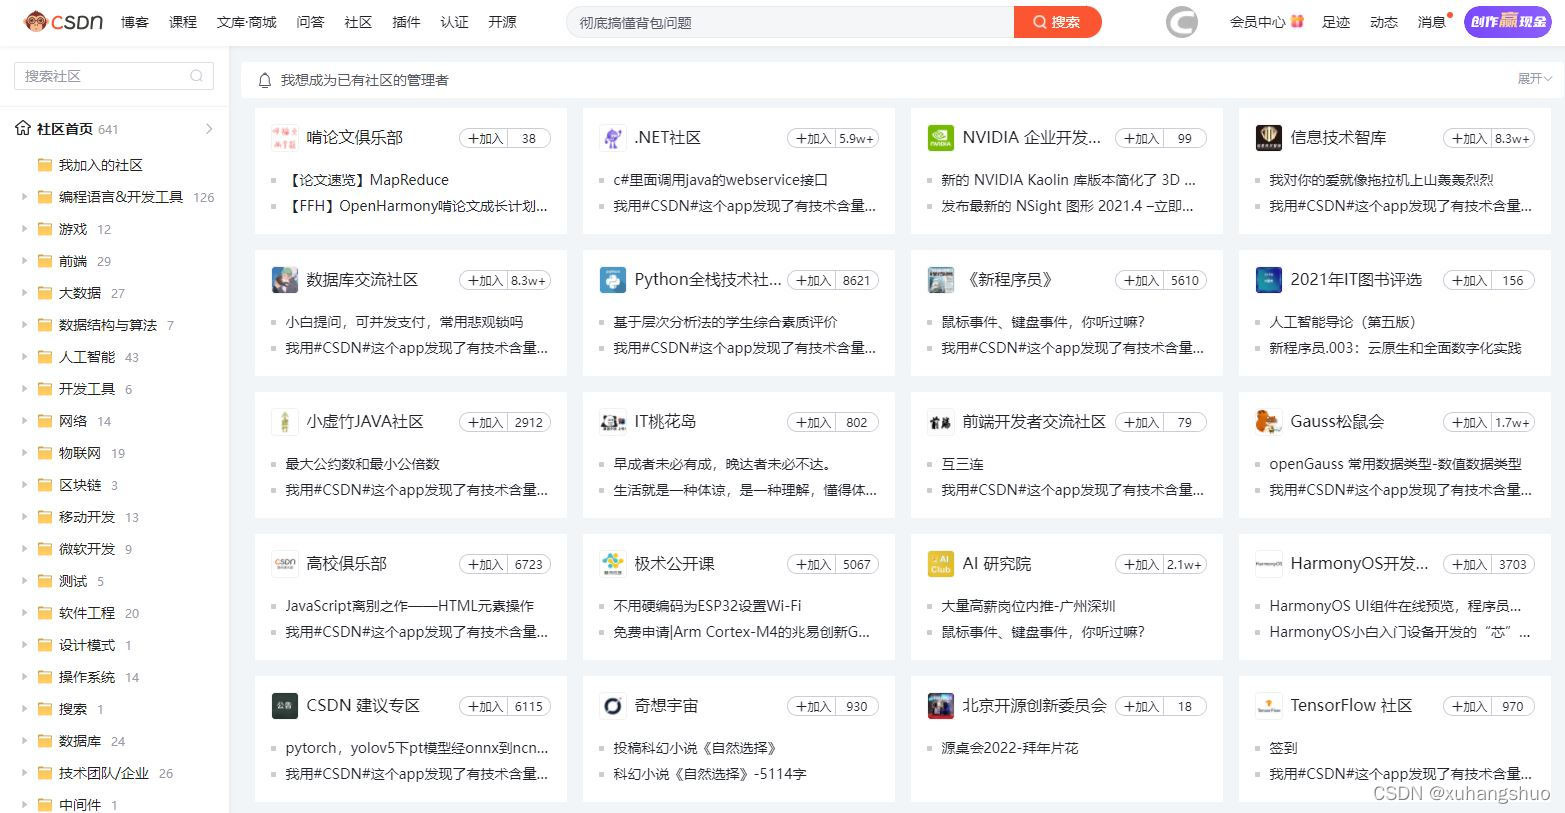Image resolution: width=1565 pixels, height=813 pixels.
Task: Join the 啃论文俱乐部 community
Action: click(x=485, y=139)
